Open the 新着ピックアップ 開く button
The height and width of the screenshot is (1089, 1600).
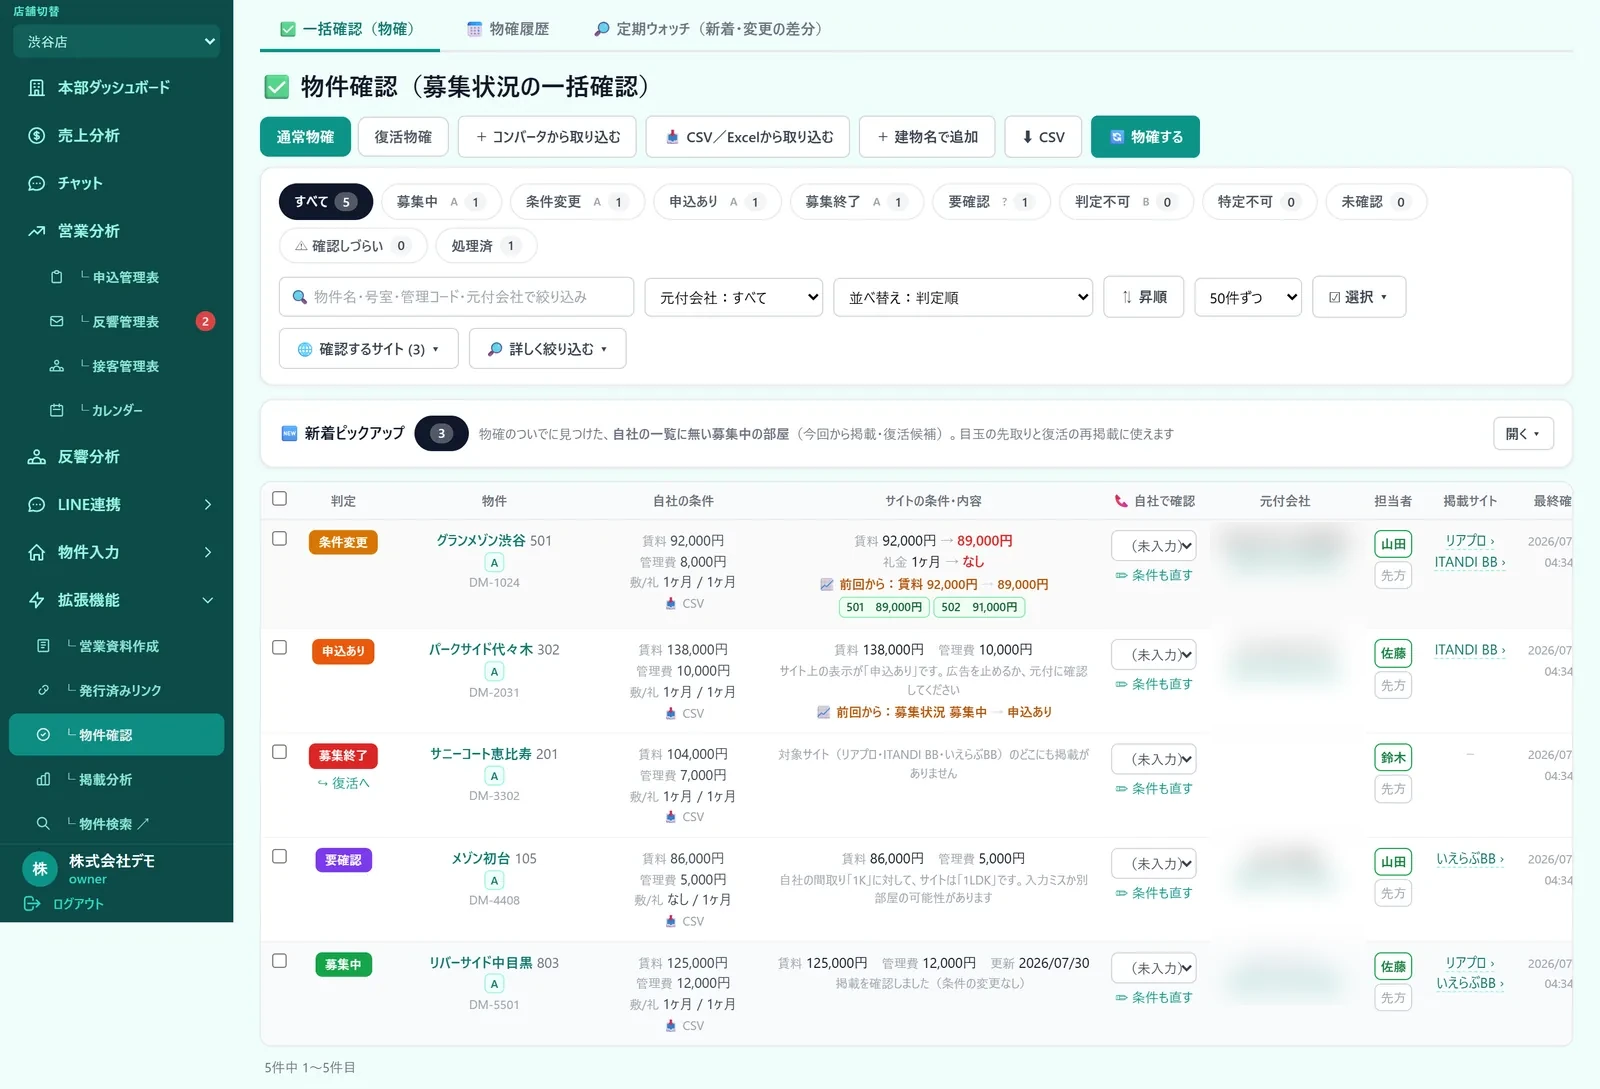coord(1523,434)
